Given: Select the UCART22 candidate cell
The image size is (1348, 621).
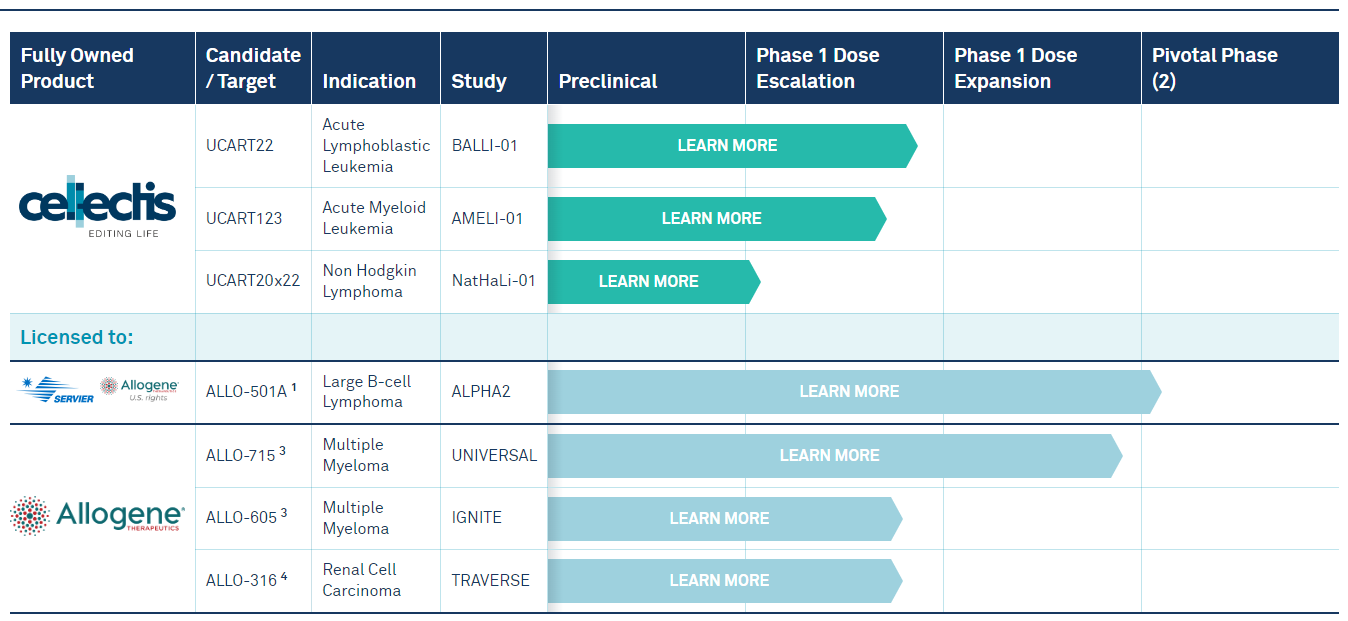Looking at the screenshot, I should point(239,146).
